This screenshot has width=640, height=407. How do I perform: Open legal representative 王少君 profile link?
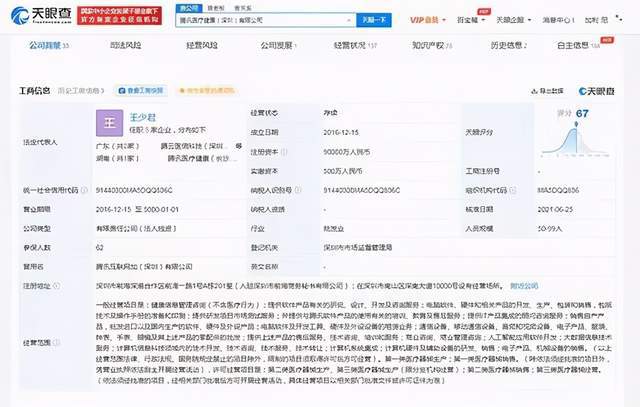[143, 118]
